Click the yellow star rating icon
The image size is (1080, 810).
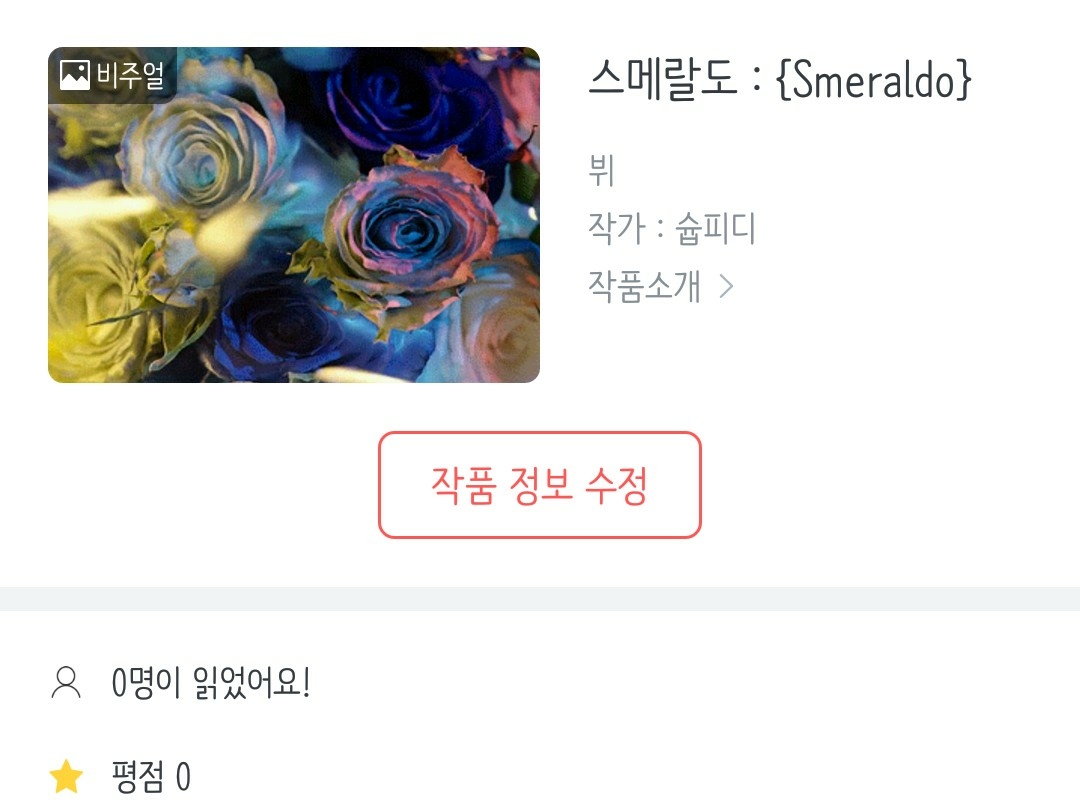[66, 776]
